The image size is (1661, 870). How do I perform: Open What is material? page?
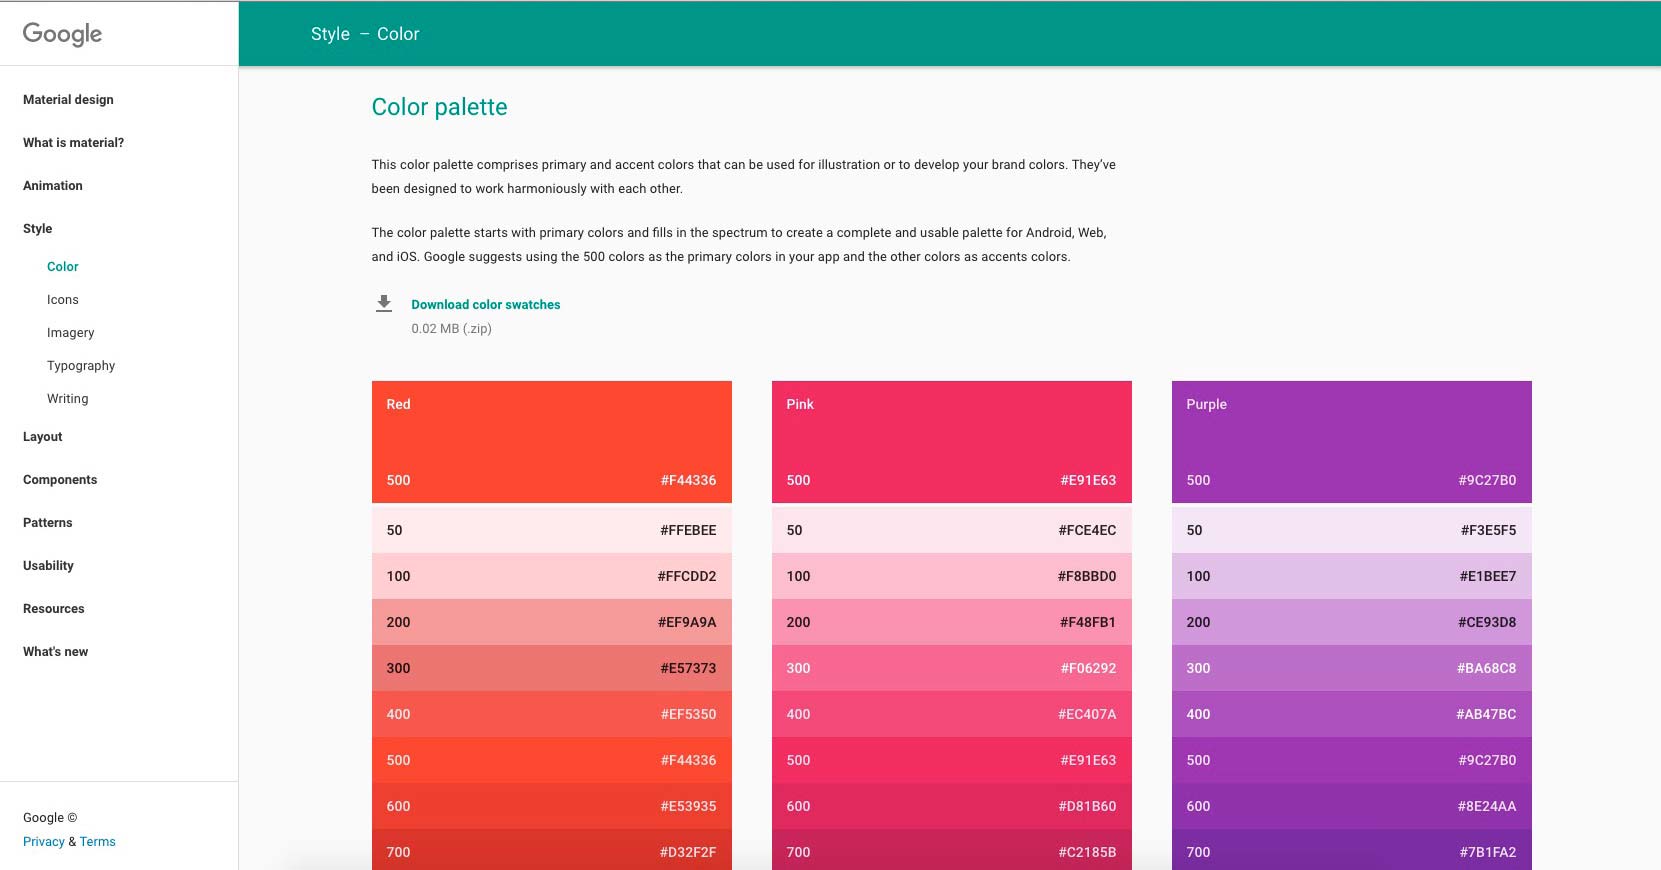74,142
